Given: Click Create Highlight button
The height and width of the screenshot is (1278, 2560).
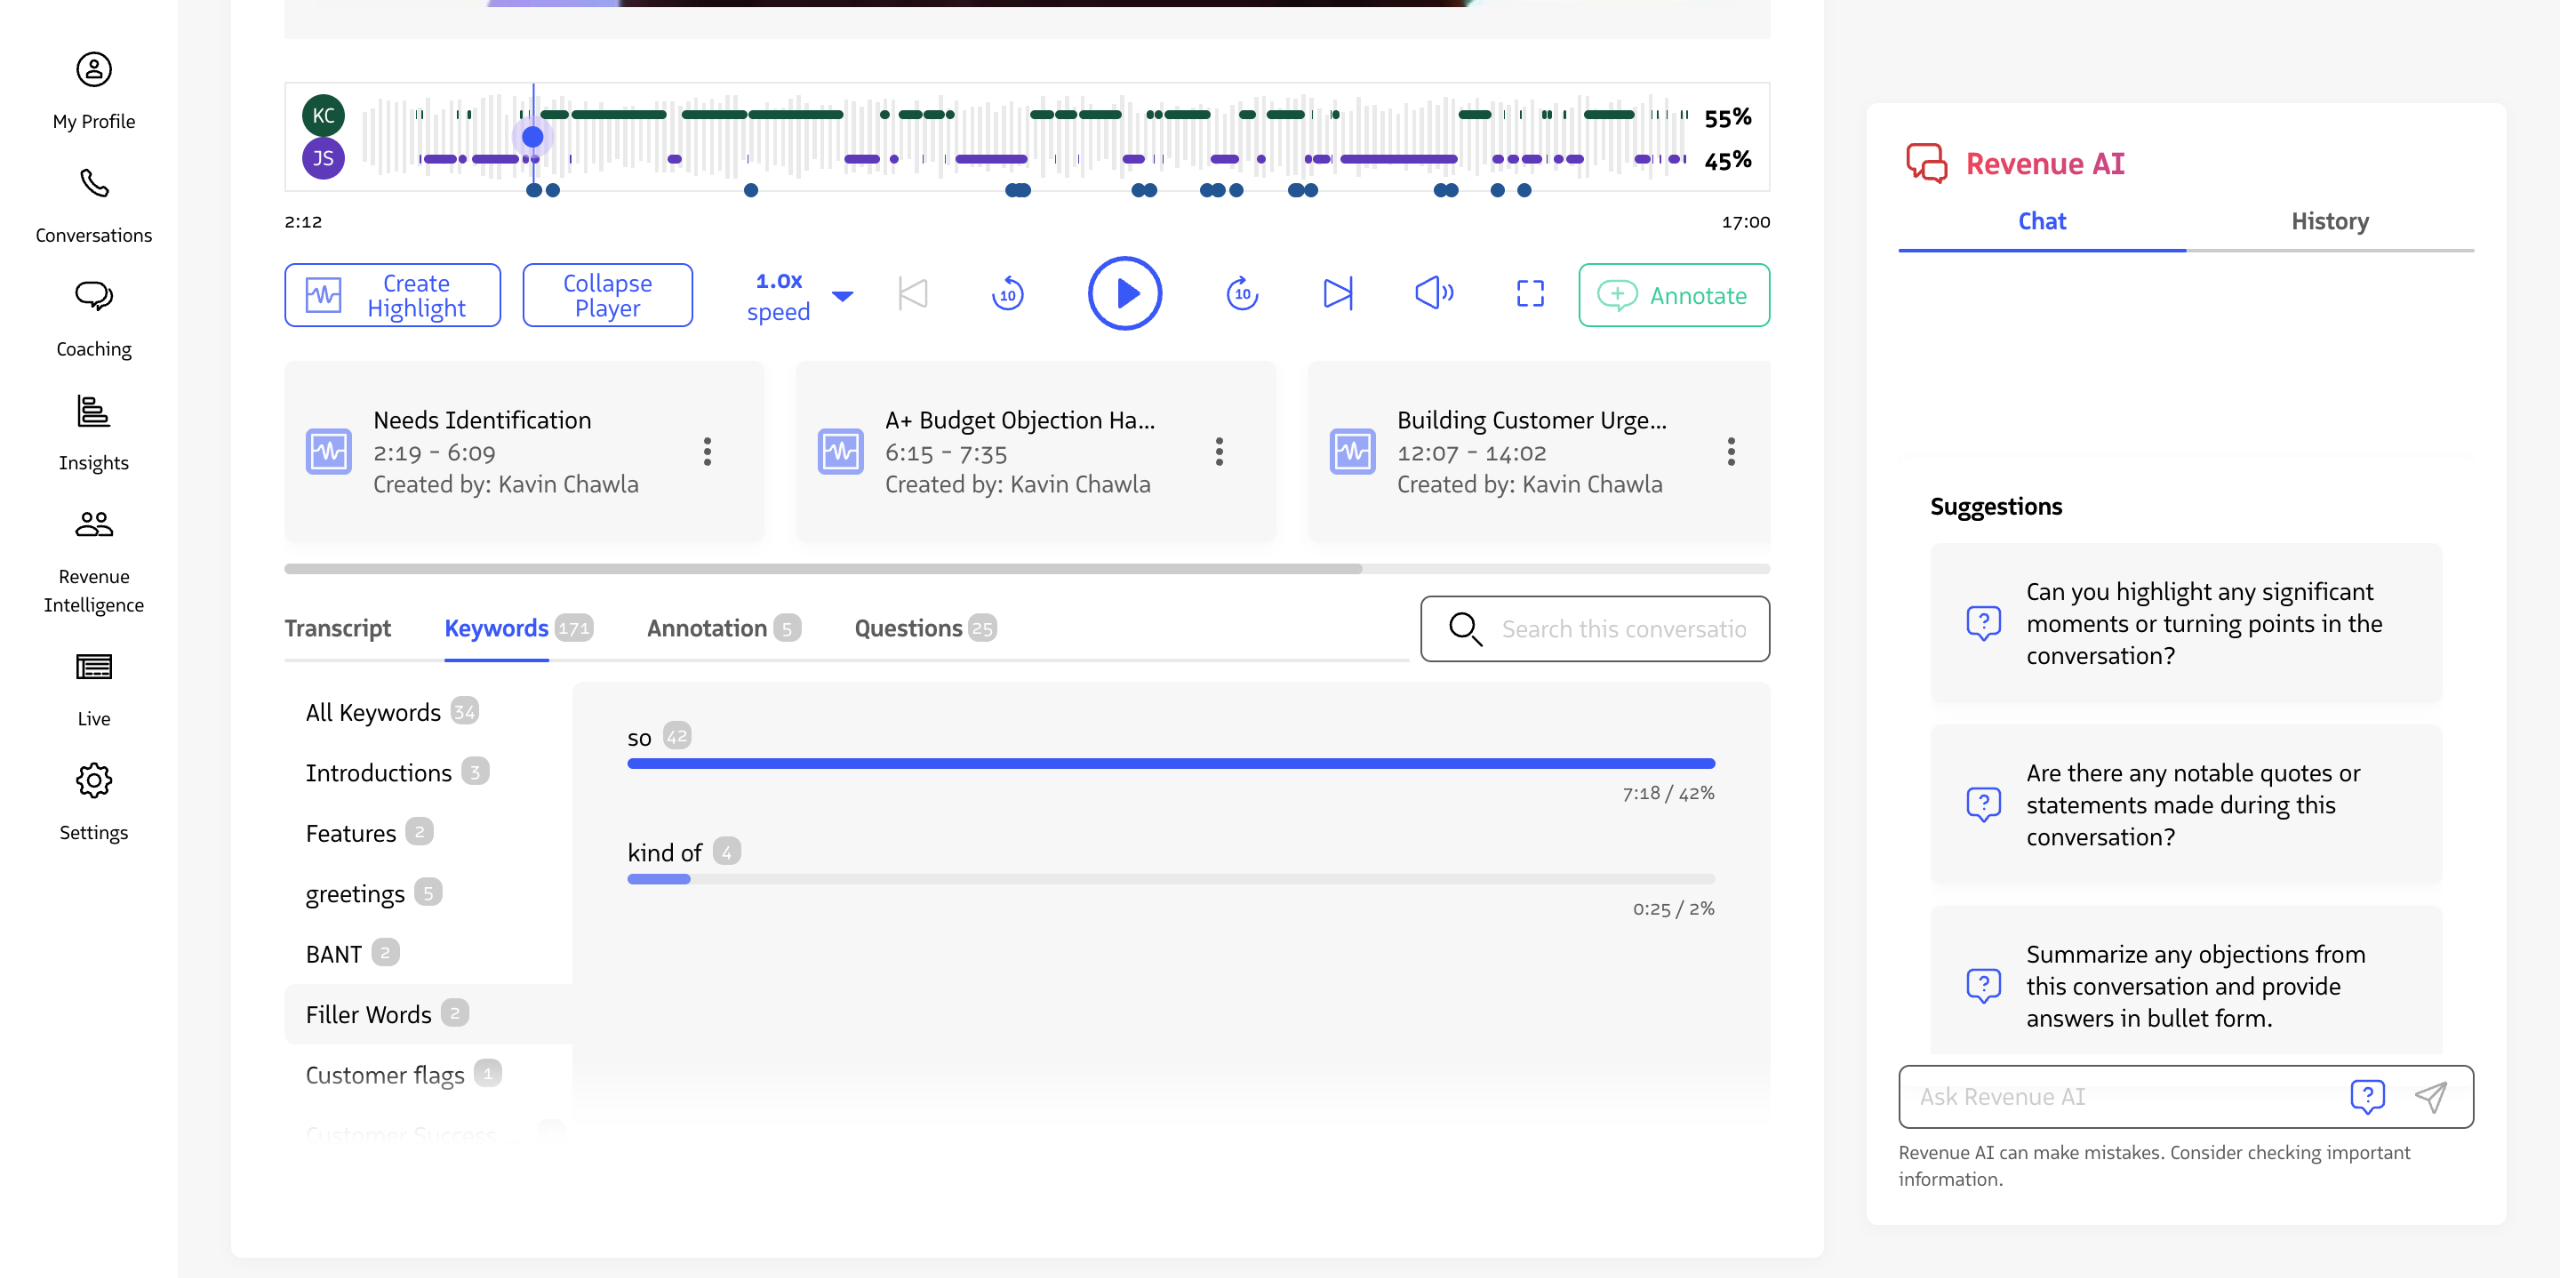Looking at the screenshot, I should coord(392,296).
